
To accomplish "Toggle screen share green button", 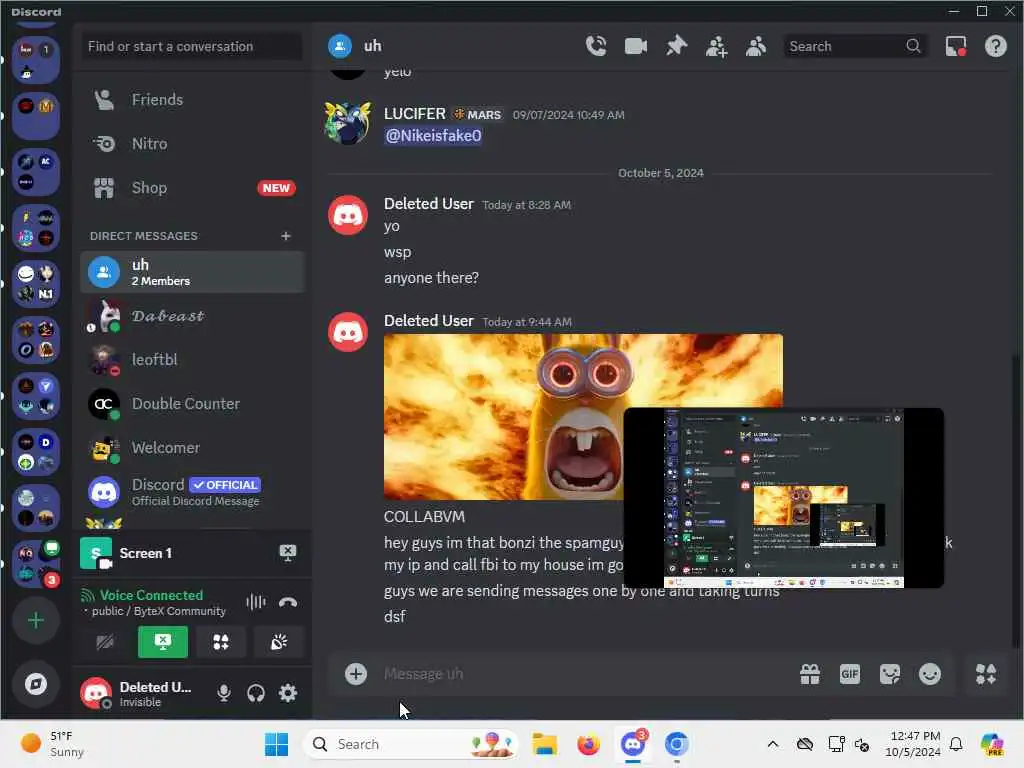I will (163, 642).
